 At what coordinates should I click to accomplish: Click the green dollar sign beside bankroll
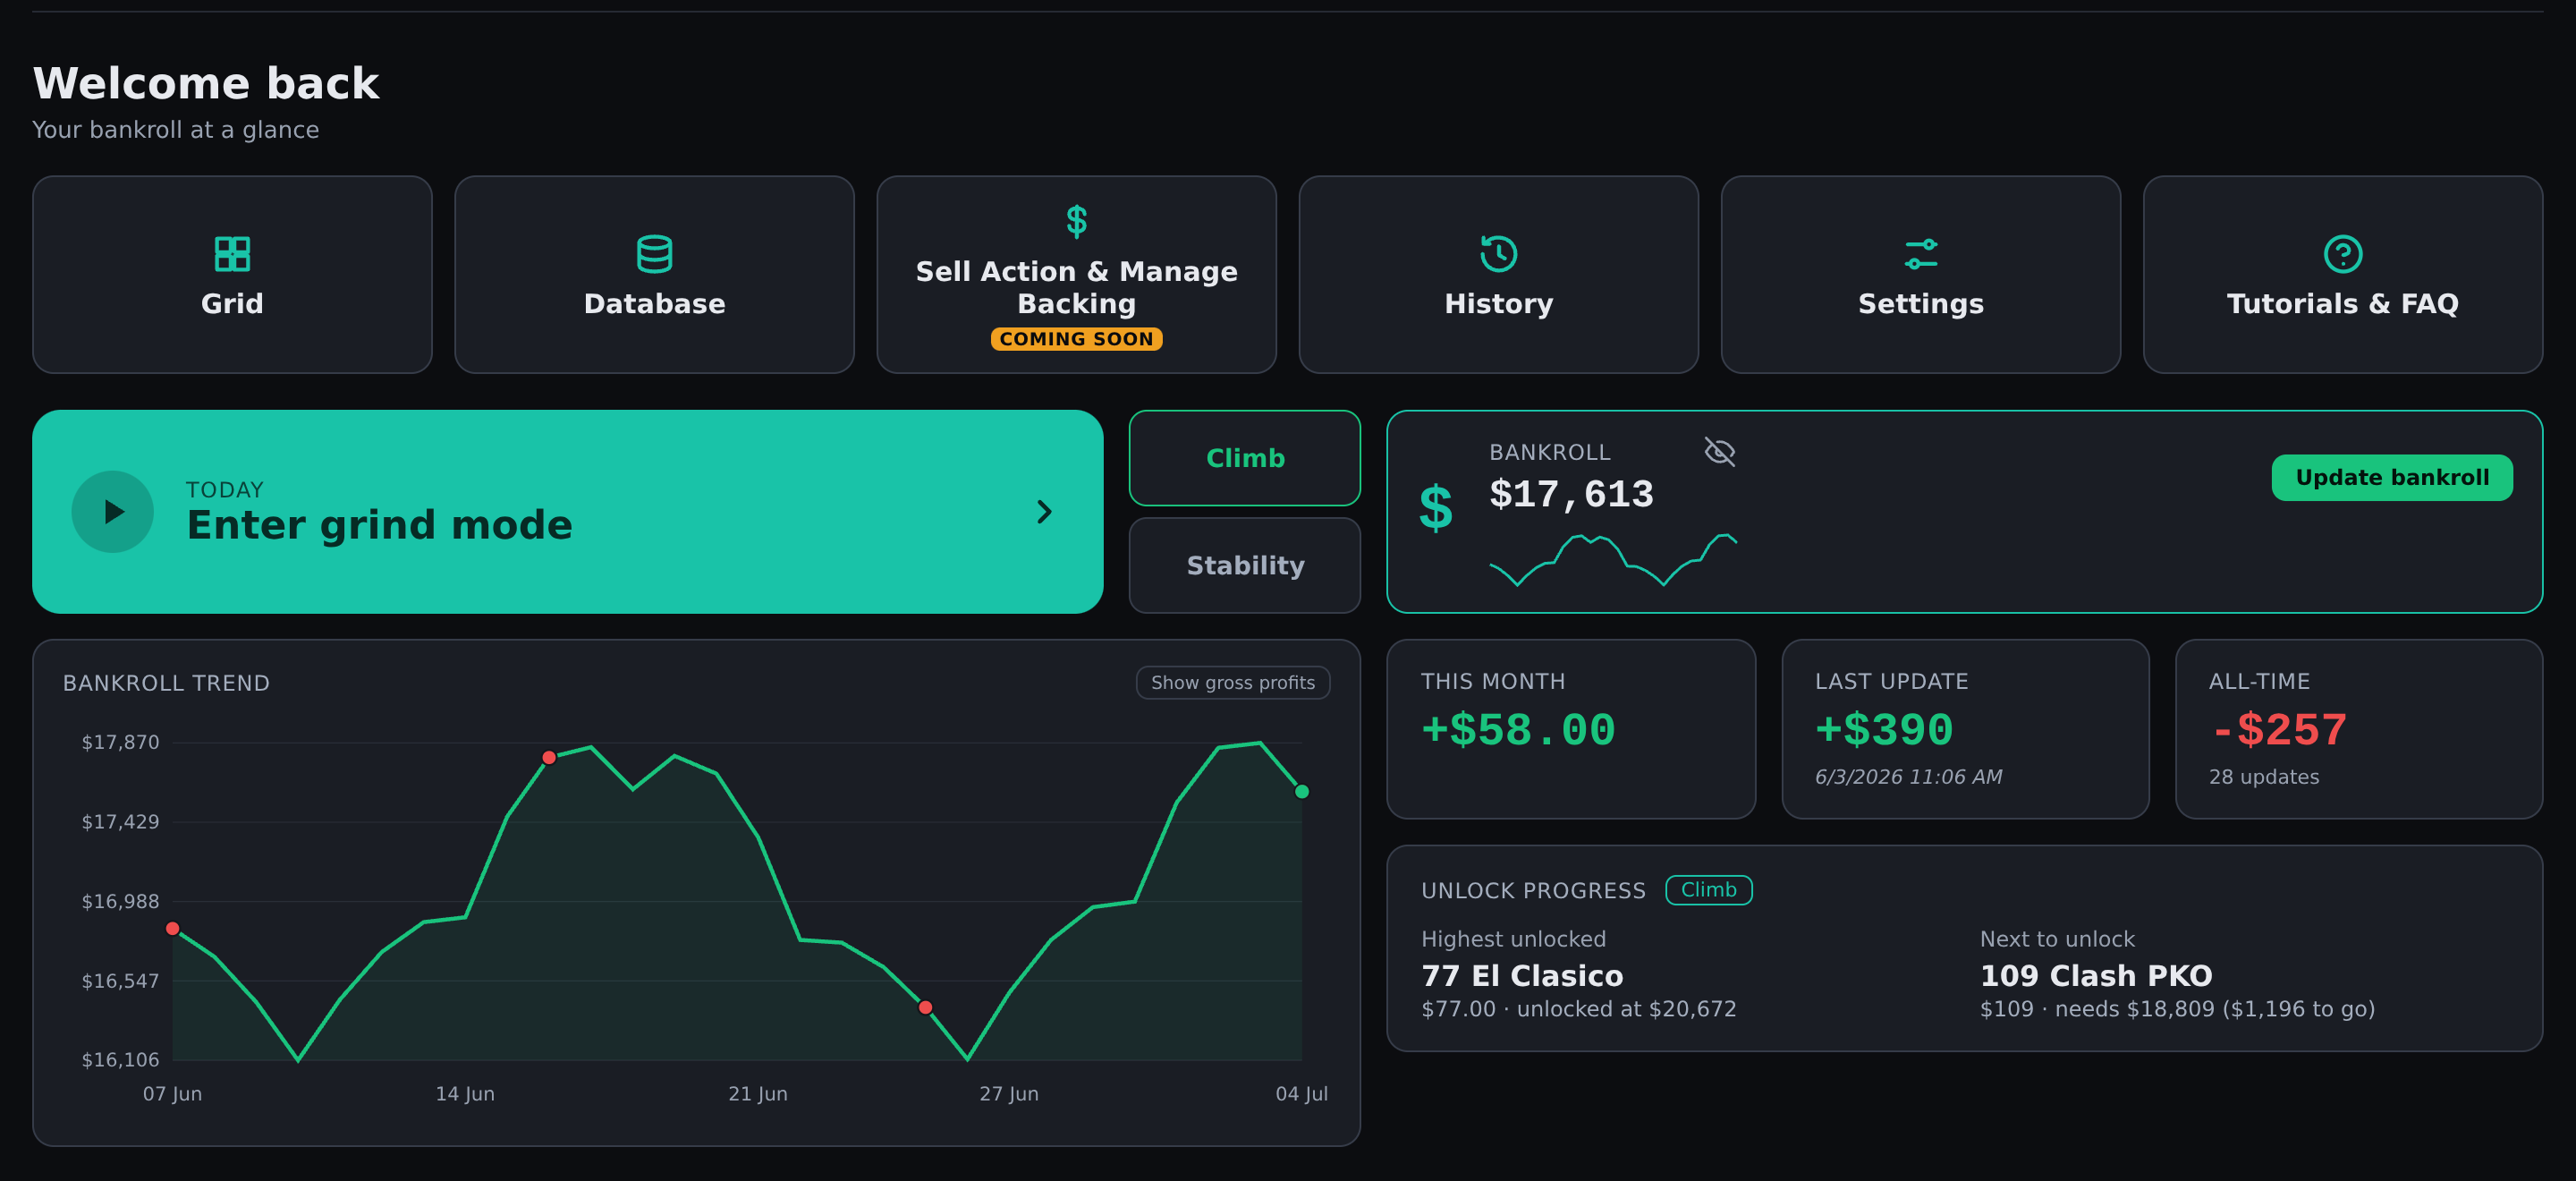click(x=1435, y=508)
